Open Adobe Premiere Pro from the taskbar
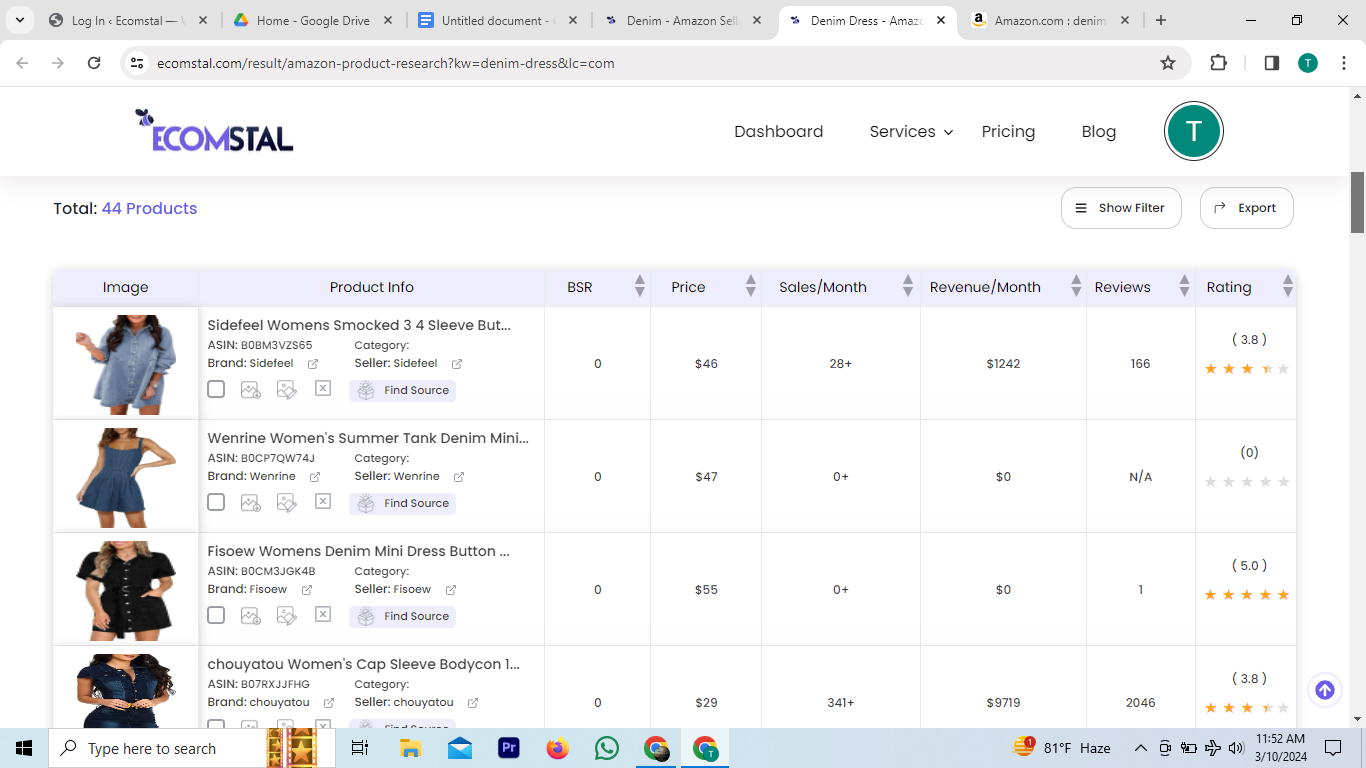1366x768 pixels. pos(509,748)
